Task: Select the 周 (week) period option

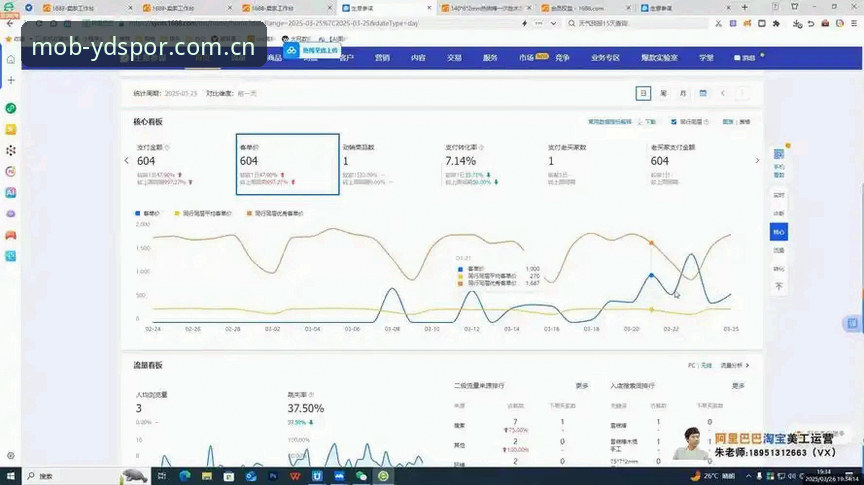Action: 663,93
